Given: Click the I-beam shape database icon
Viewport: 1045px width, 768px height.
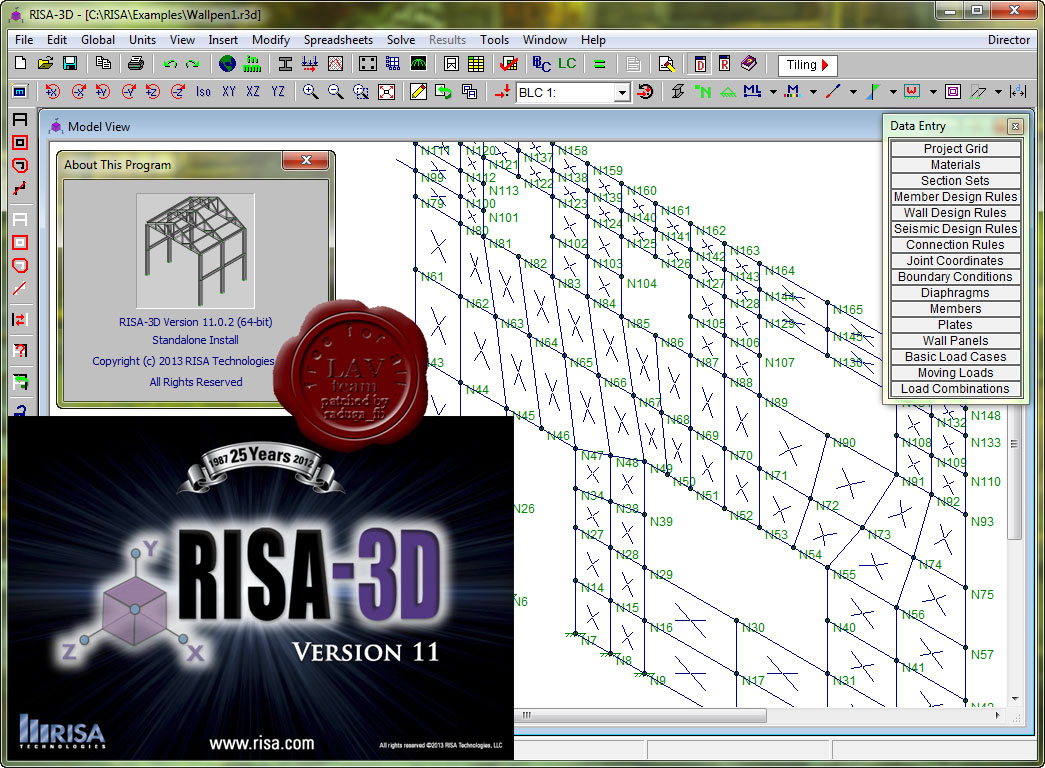Looking at the screenshot, I should [285, 64].
